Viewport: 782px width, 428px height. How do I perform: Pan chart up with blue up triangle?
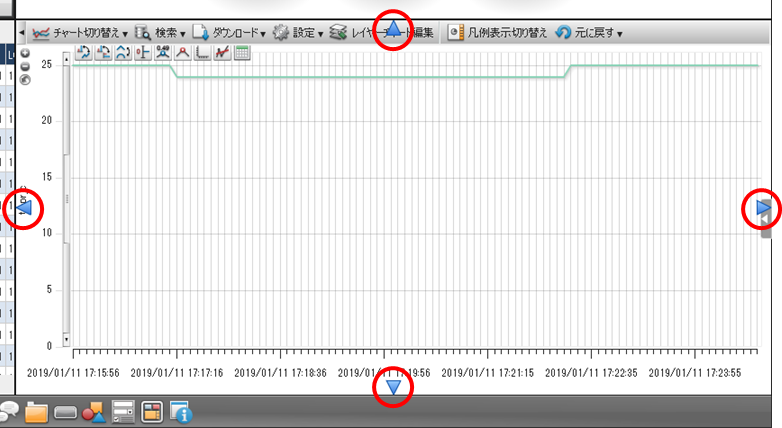tap(393, 29)
